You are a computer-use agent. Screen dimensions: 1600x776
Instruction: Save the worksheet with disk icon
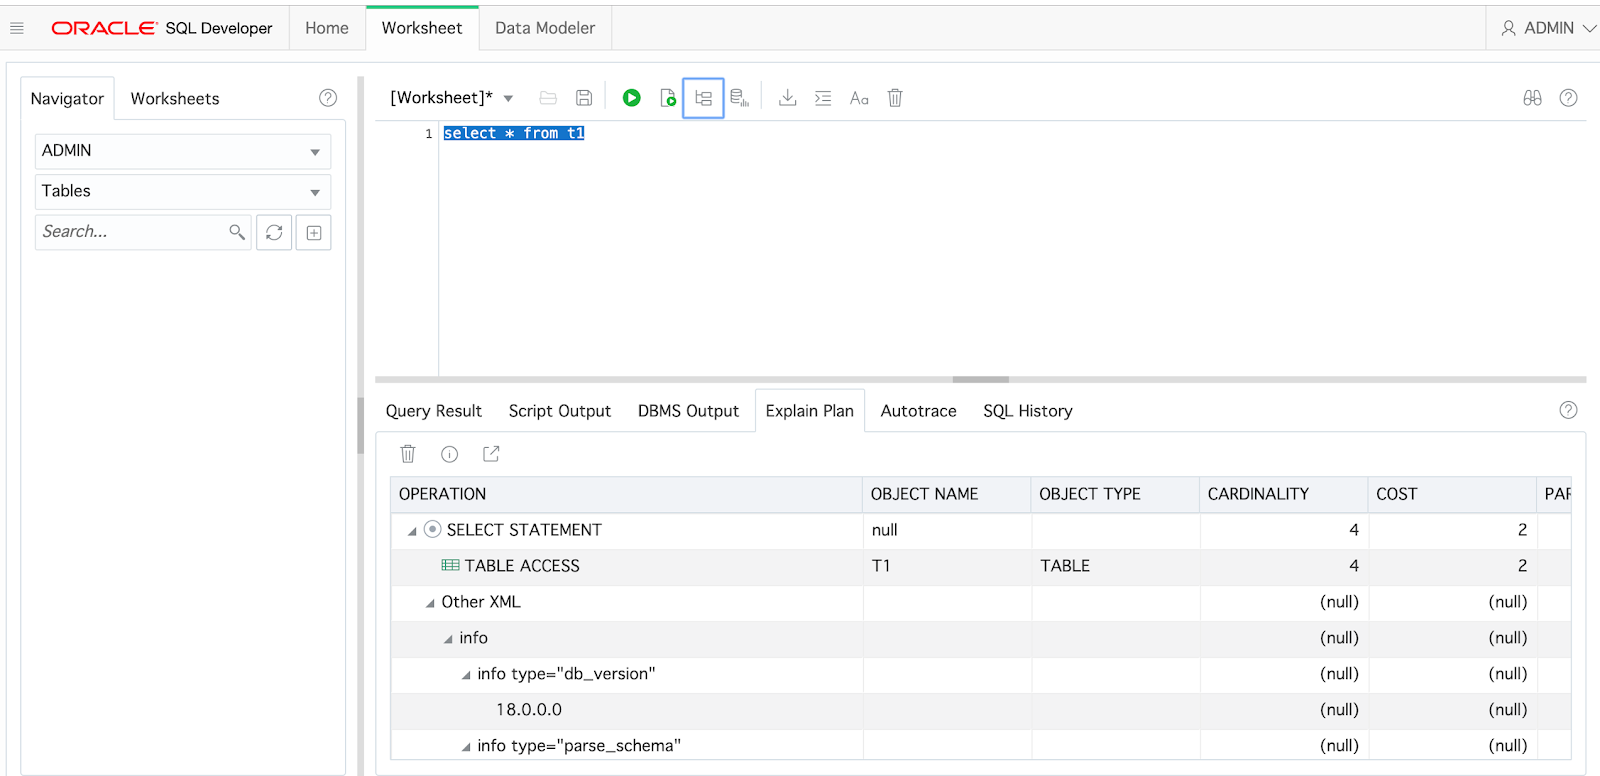pos(584,98)
